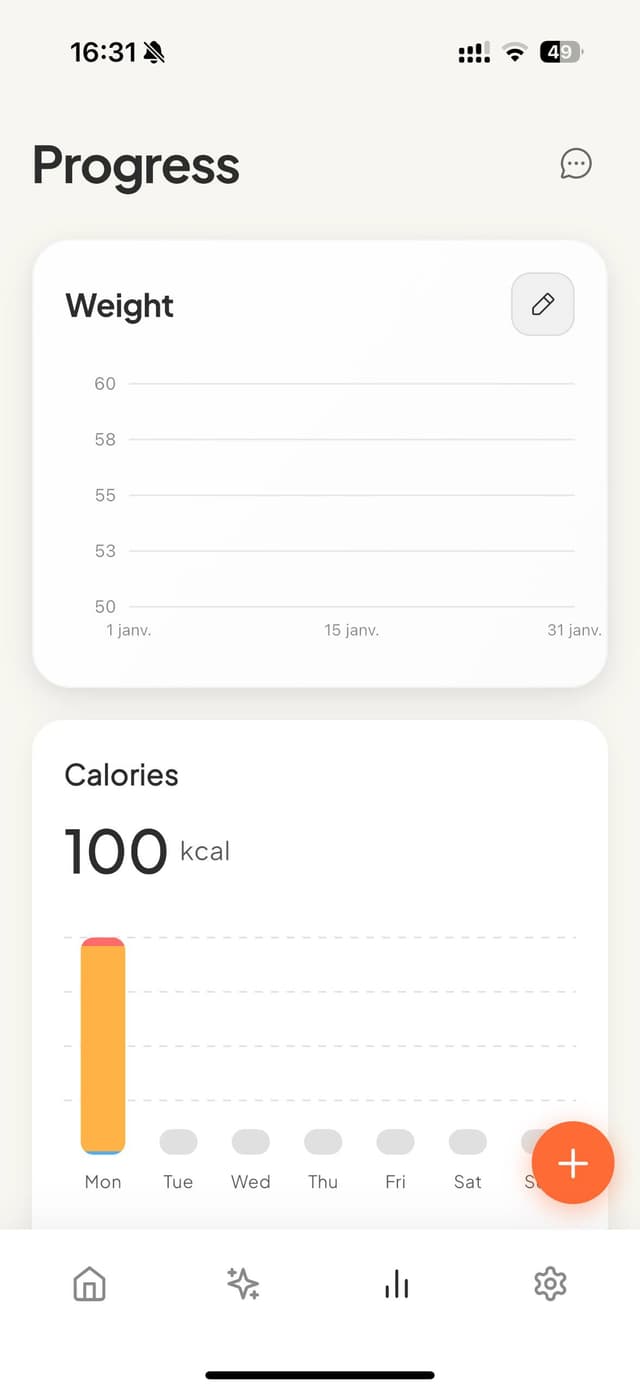Tap Tuesday's empty calorie marker
This screenshot has width=640, height=1392.
click(177, 1141)
